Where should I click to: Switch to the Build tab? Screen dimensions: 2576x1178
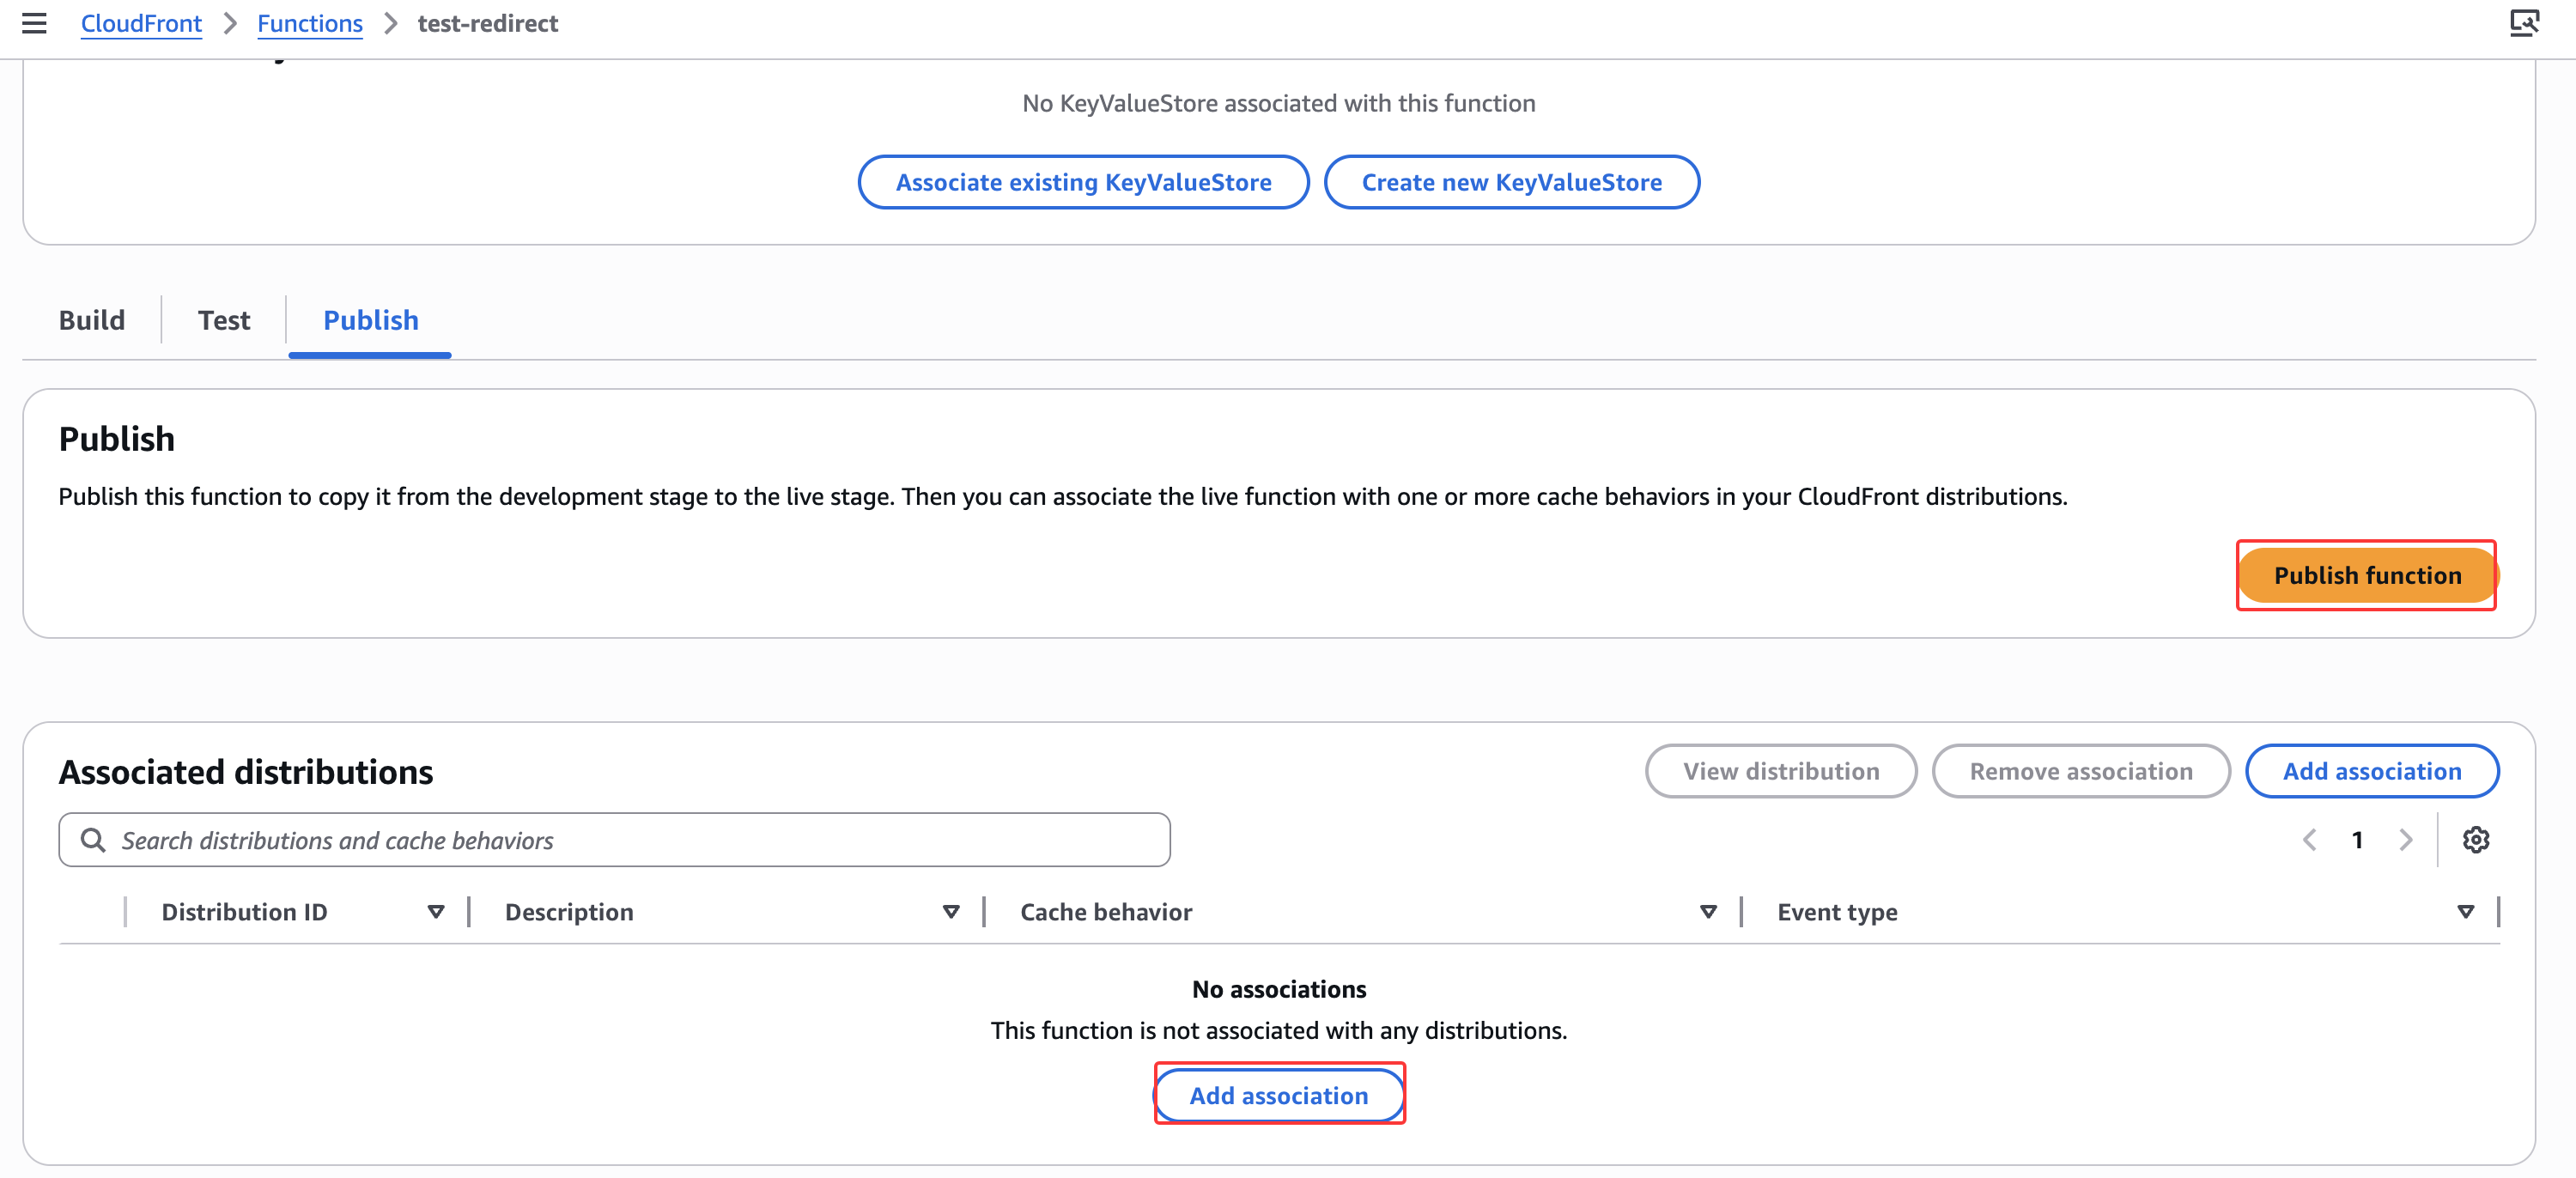[x=92, y=320]
